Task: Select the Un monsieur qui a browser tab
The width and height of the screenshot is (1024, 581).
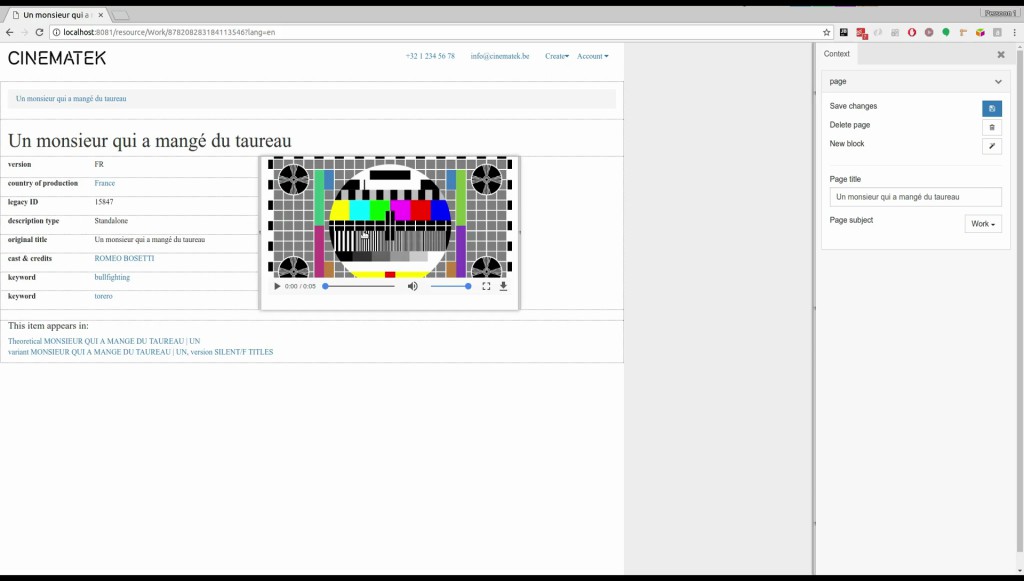Action: (56, 15)
